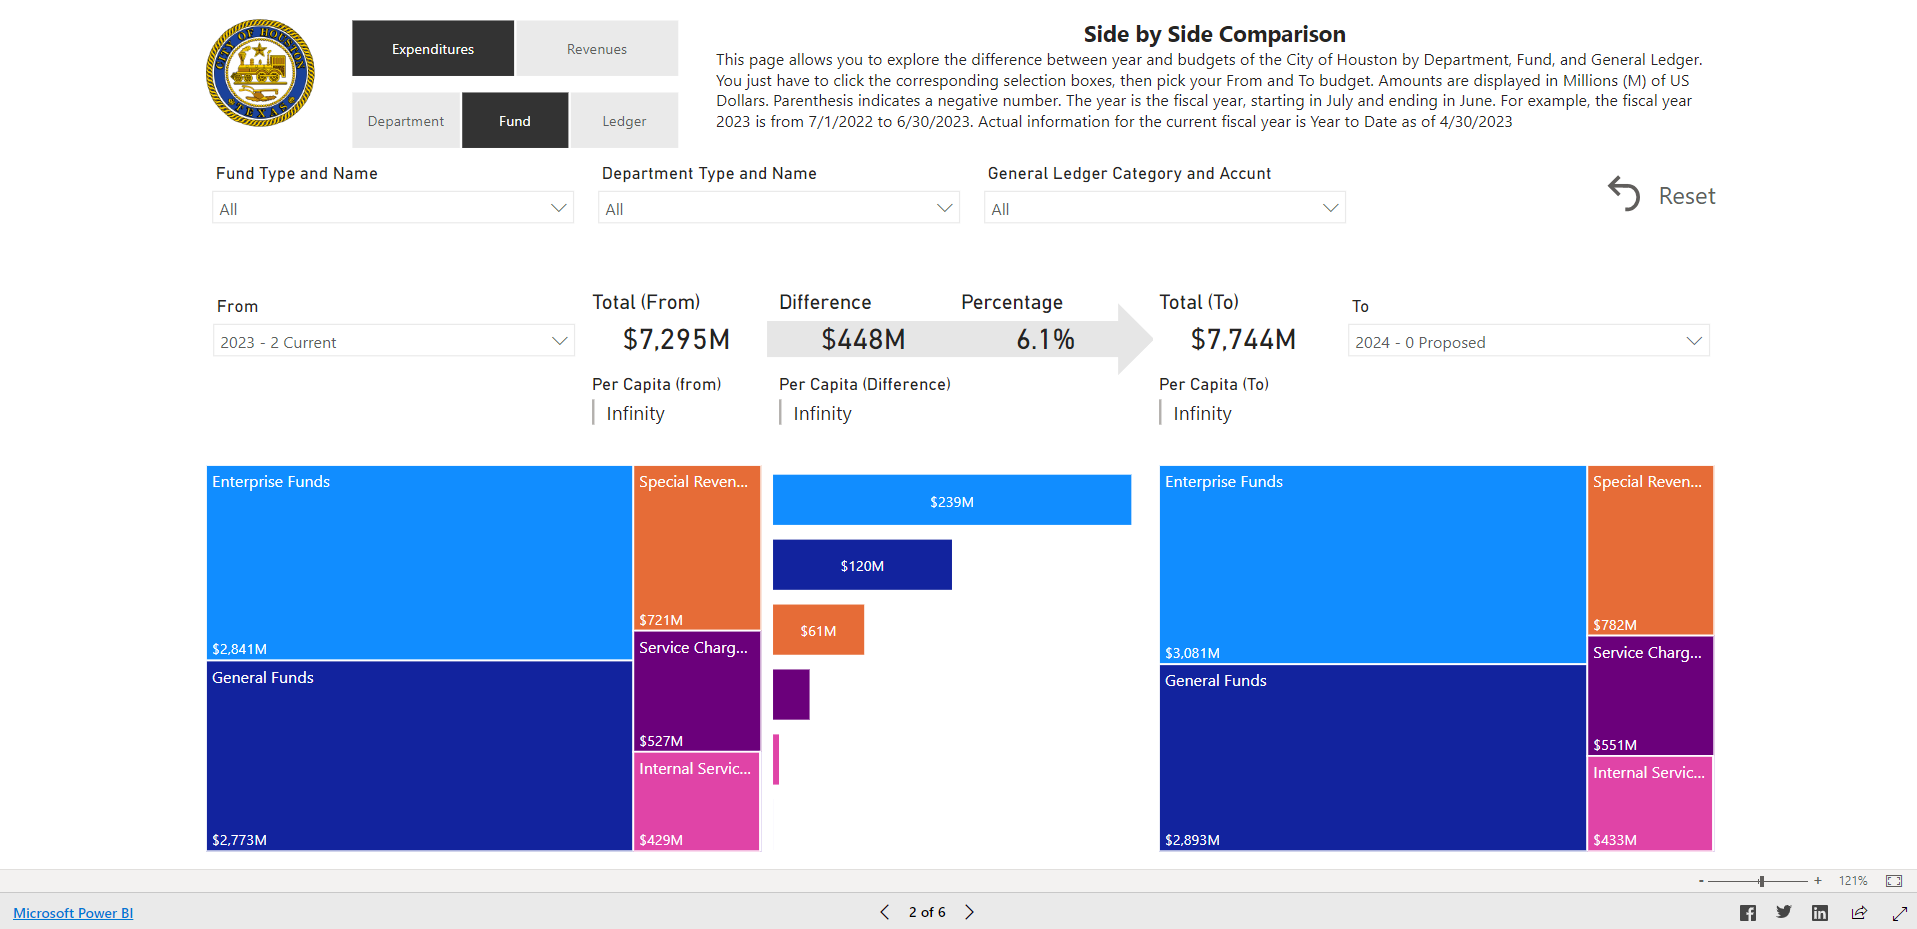Click the City of Houston seal logo
The image size is (1917, 929).
tap(260, 72)
